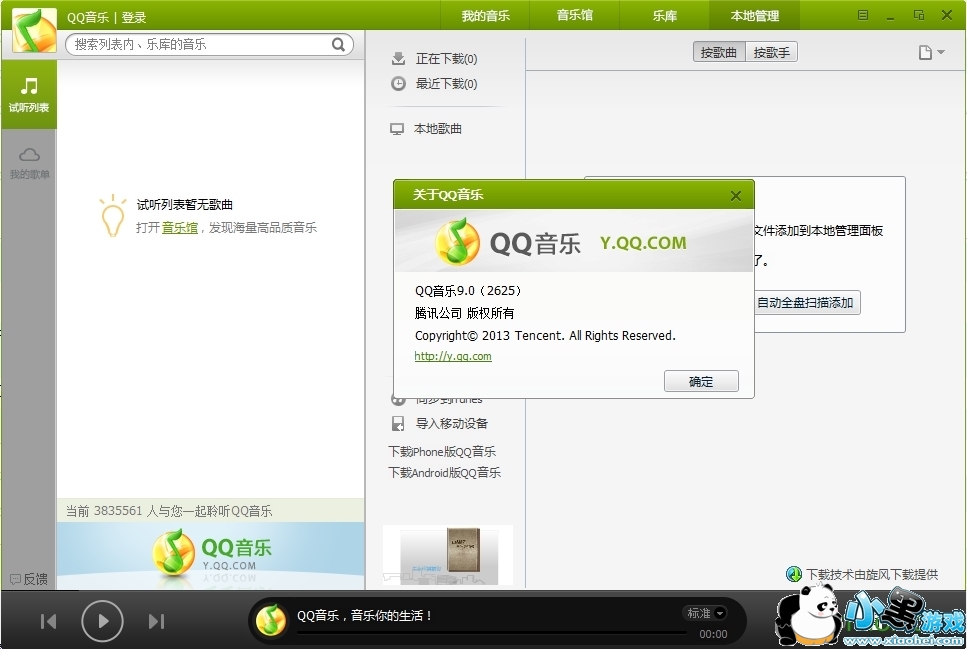Click the playback progress bar
Image resolution: width=967 pixels, height=649 pixels.
coord(492,632)
